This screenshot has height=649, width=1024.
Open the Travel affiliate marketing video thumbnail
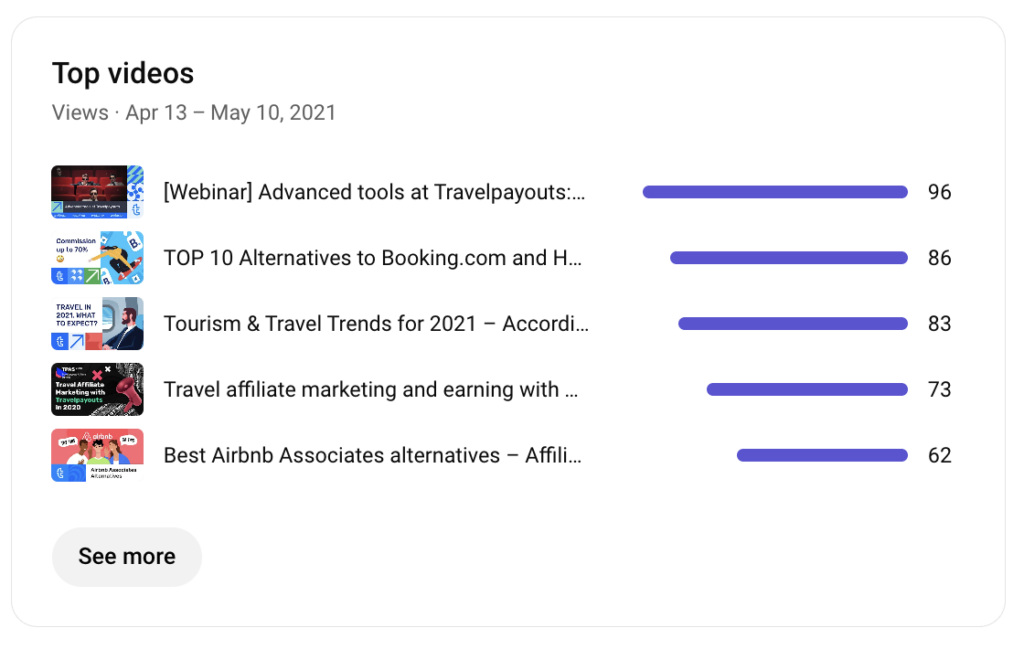(x=97, y=389)
